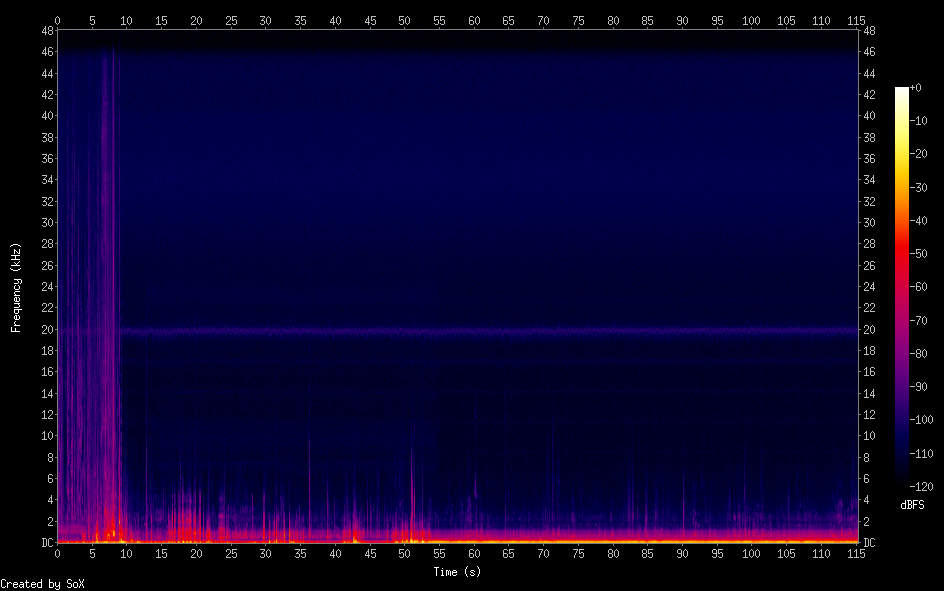Screen dimensions: 944x591
Task: Click the 48 kHz label on right axis
Action: (x=869, y=31)
